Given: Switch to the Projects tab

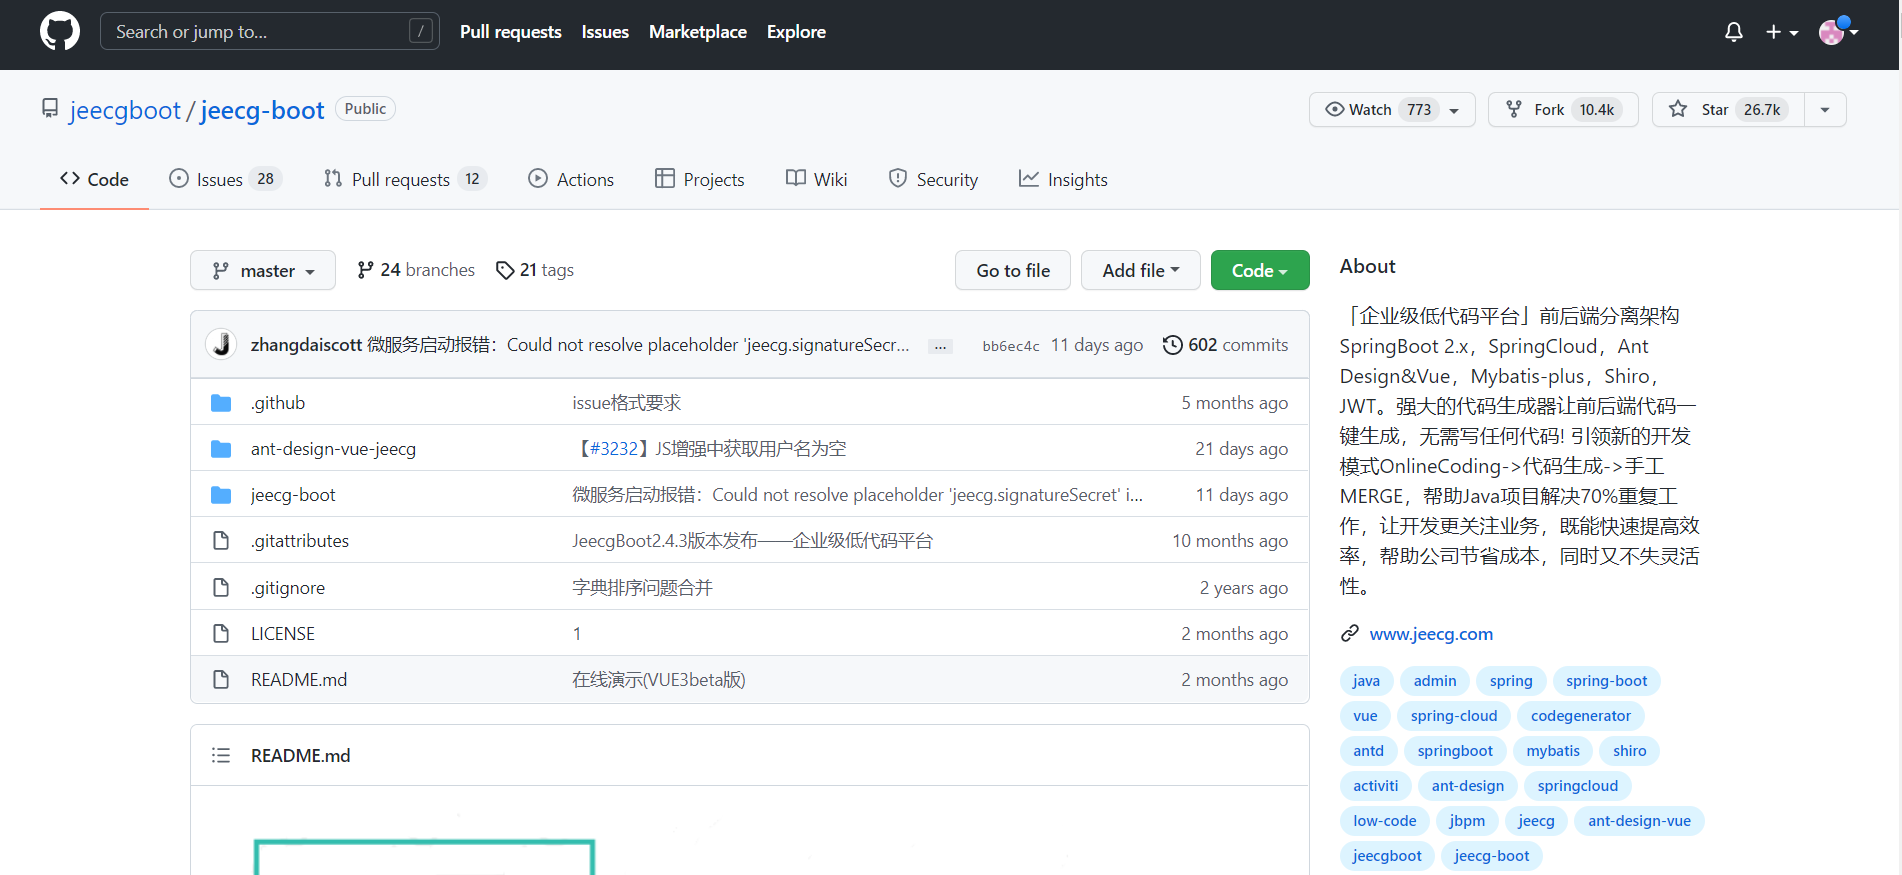Looking at the screenshot, I should 699,179.
